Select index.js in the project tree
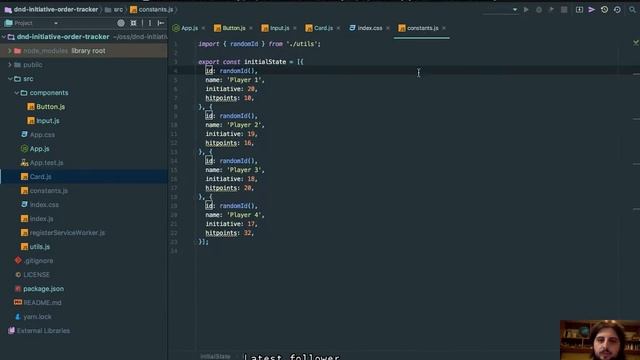 point(41,219)
